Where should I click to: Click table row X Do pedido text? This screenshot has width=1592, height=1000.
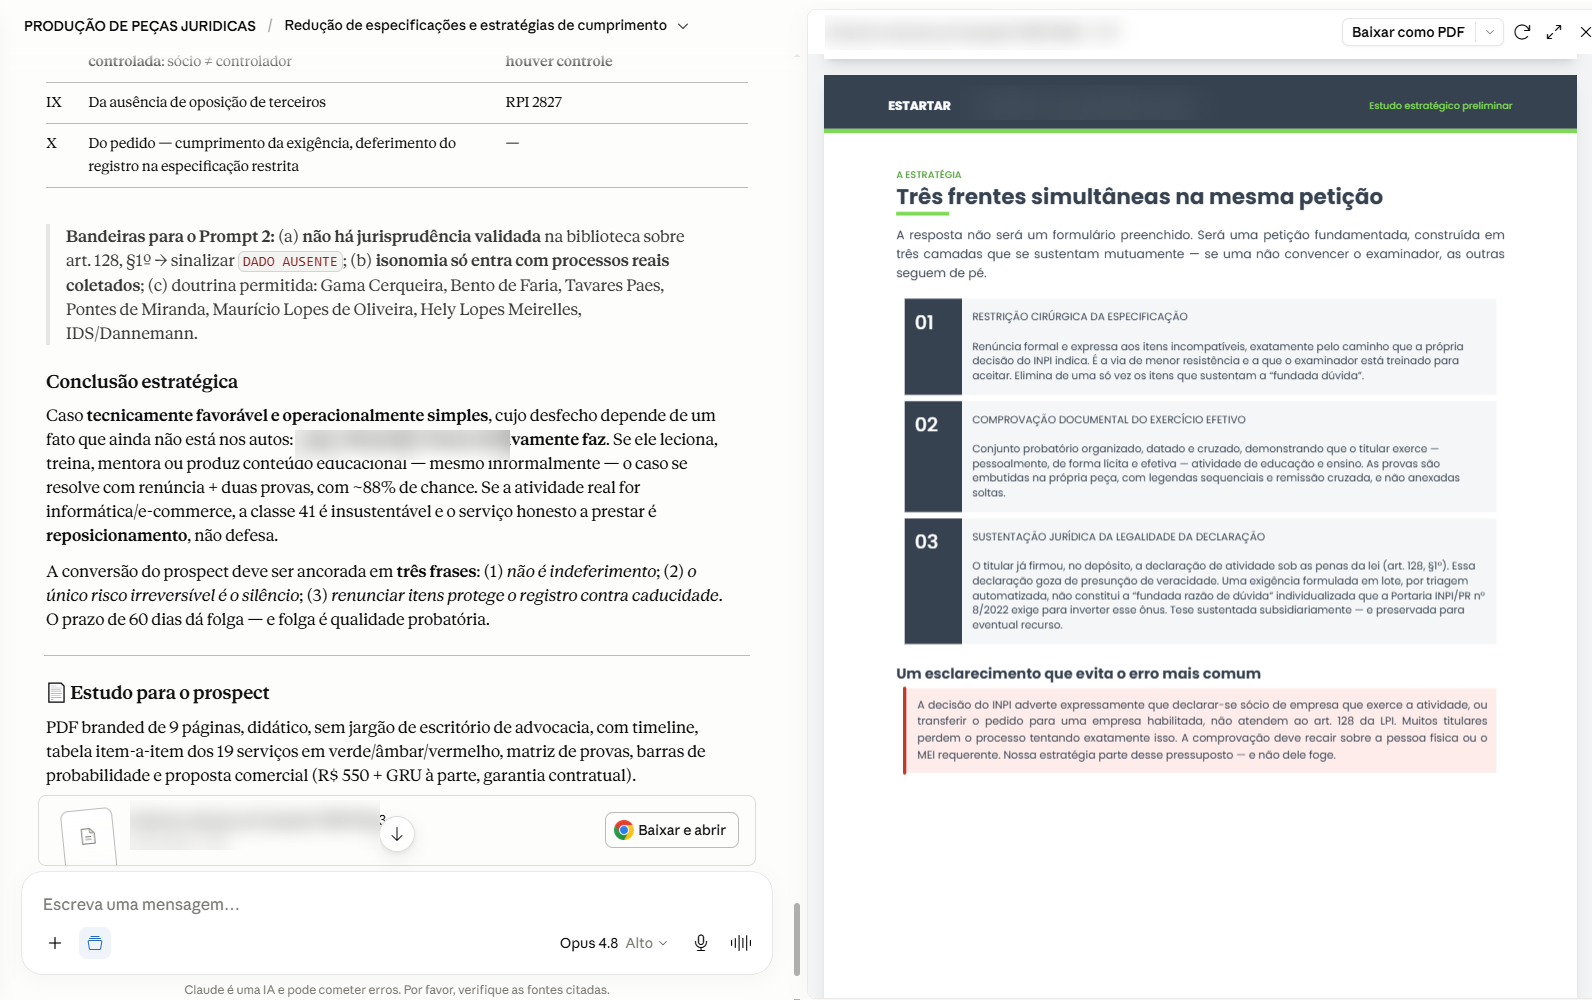[x=272, y=155]
